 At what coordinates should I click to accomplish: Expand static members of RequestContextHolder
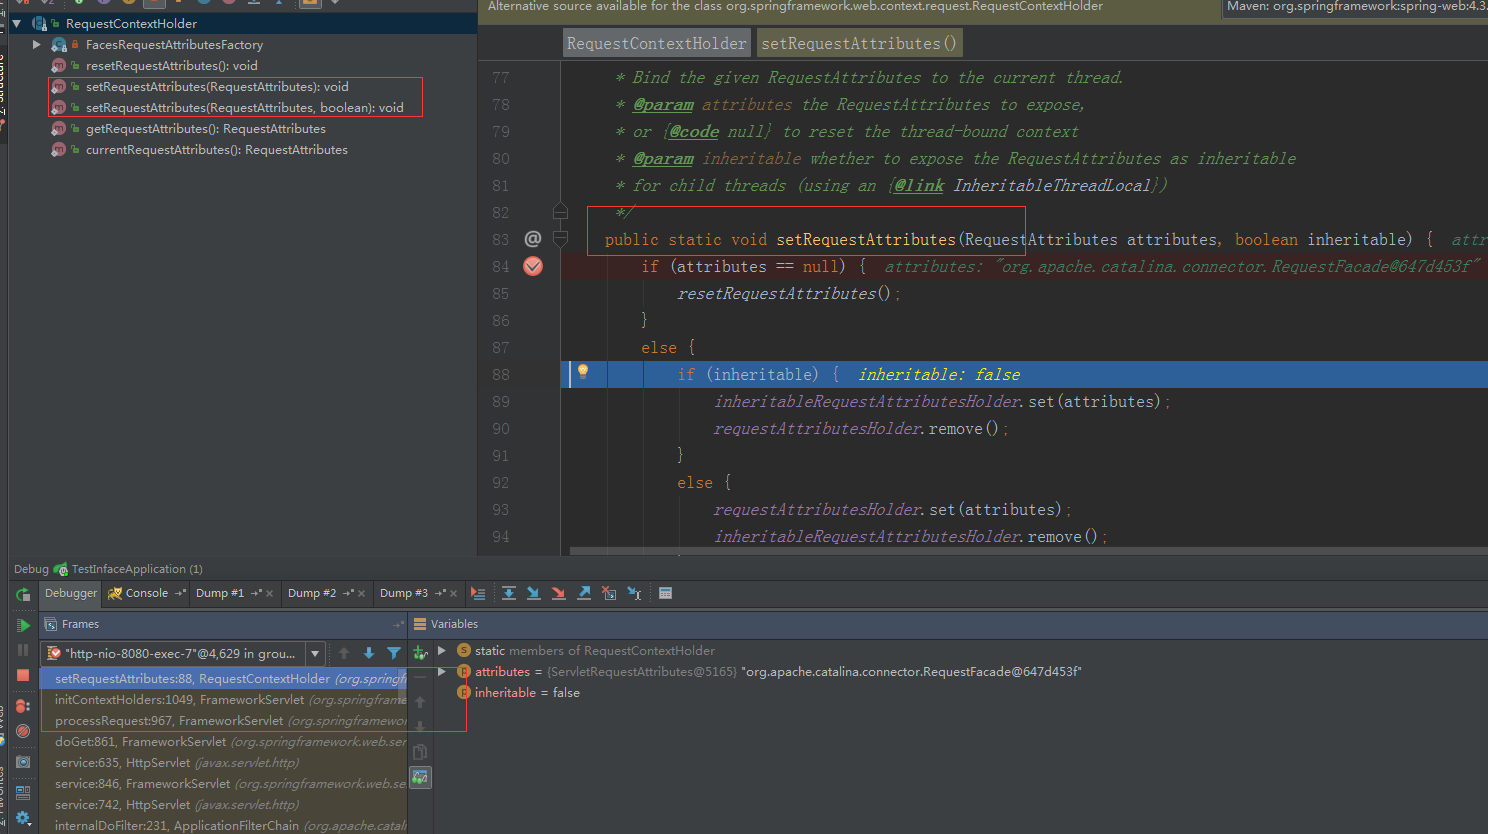(x=442, y=651)
